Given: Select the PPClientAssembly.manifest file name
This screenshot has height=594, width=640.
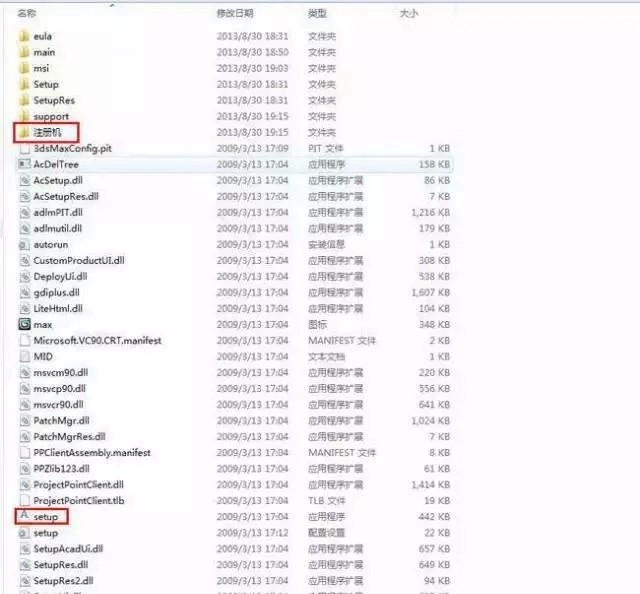Looking at the screenshot, I should [x=92, y=453].
